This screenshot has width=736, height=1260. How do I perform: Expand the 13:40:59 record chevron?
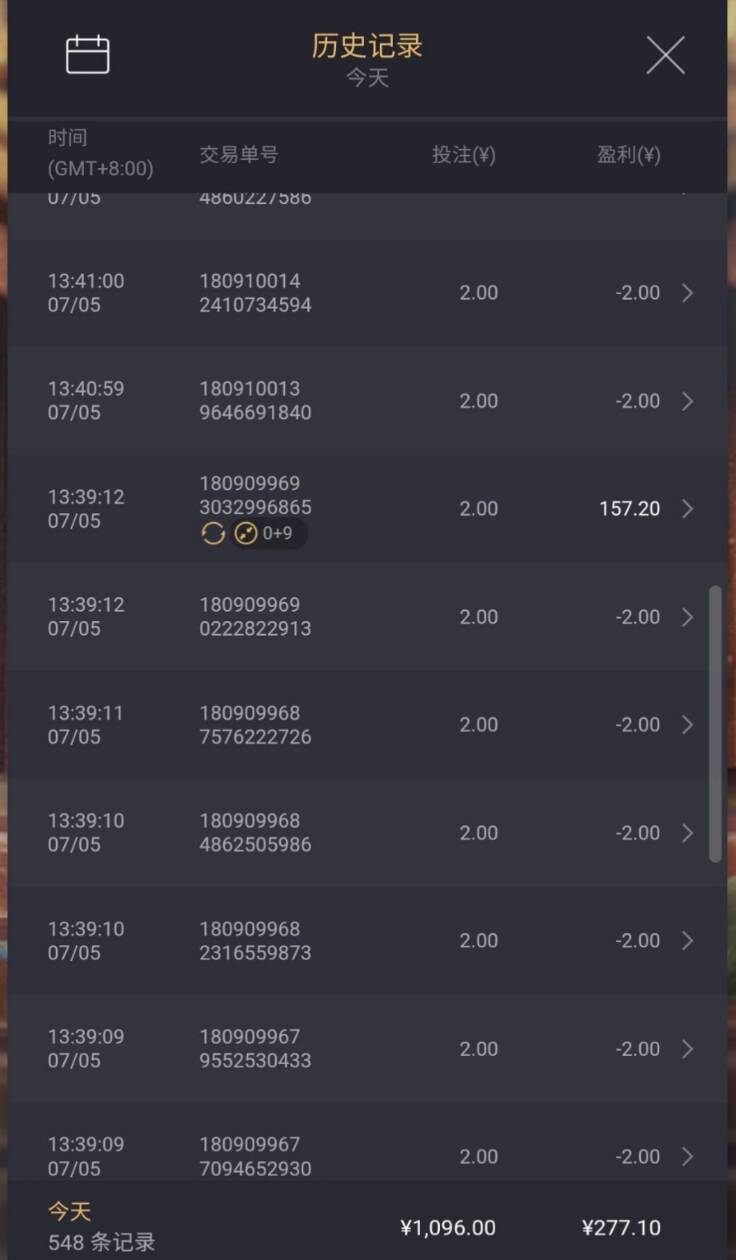click(687, 401)
